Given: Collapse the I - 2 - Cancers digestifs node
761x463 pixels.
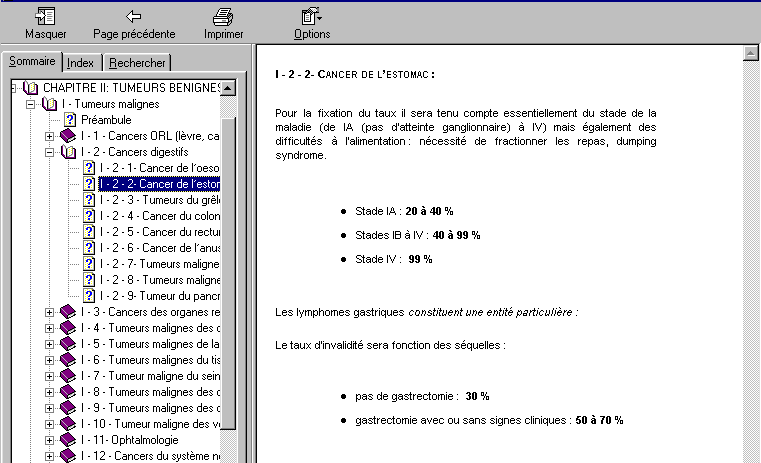Looking at the screenshot, I should coord(49,152).
